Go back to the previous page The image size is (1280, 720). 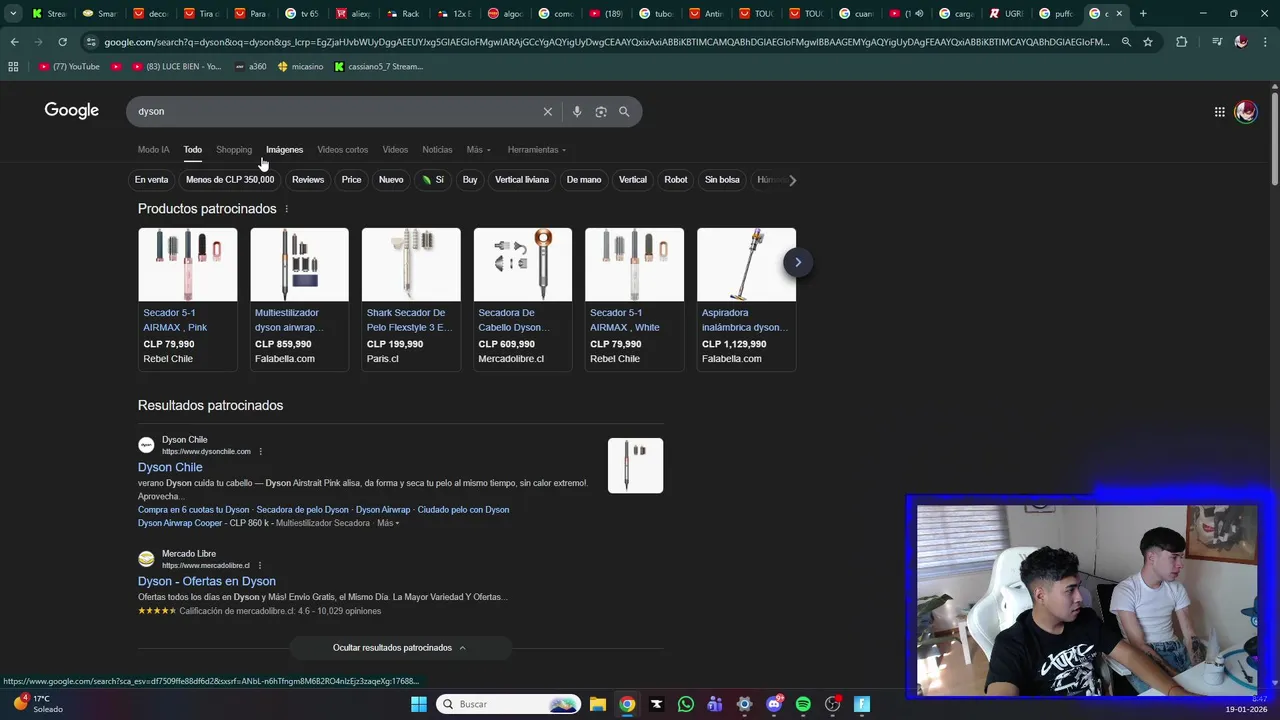(x=14, y=42)
